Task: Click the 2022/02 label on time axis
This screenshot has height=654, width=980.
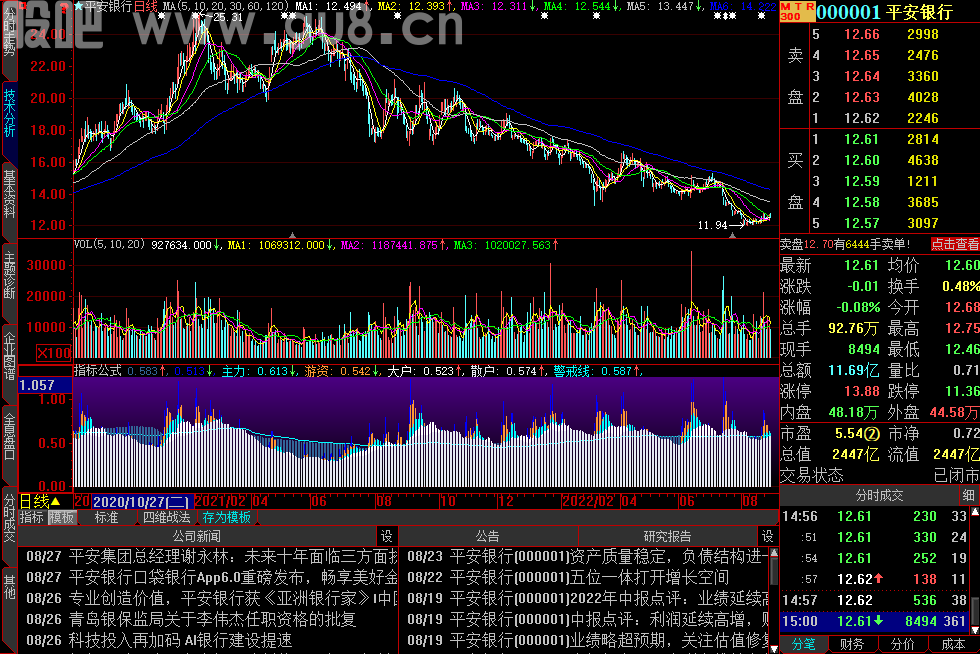Action: pyautogui.click(x=589, y=501)
